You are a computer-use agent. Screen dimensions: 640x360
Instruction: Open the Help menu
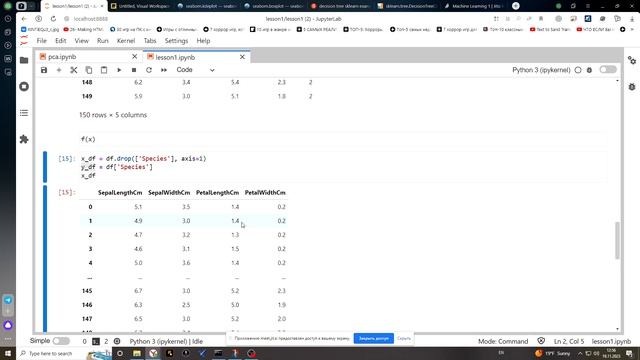[203, 41]
